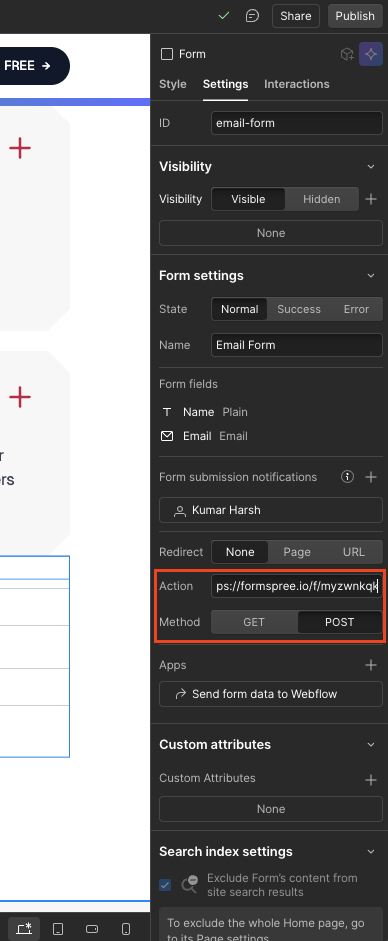The width and height of the screenshot is (388, 941).
Task: Set Redirect to URL
Action: (354, 552)
